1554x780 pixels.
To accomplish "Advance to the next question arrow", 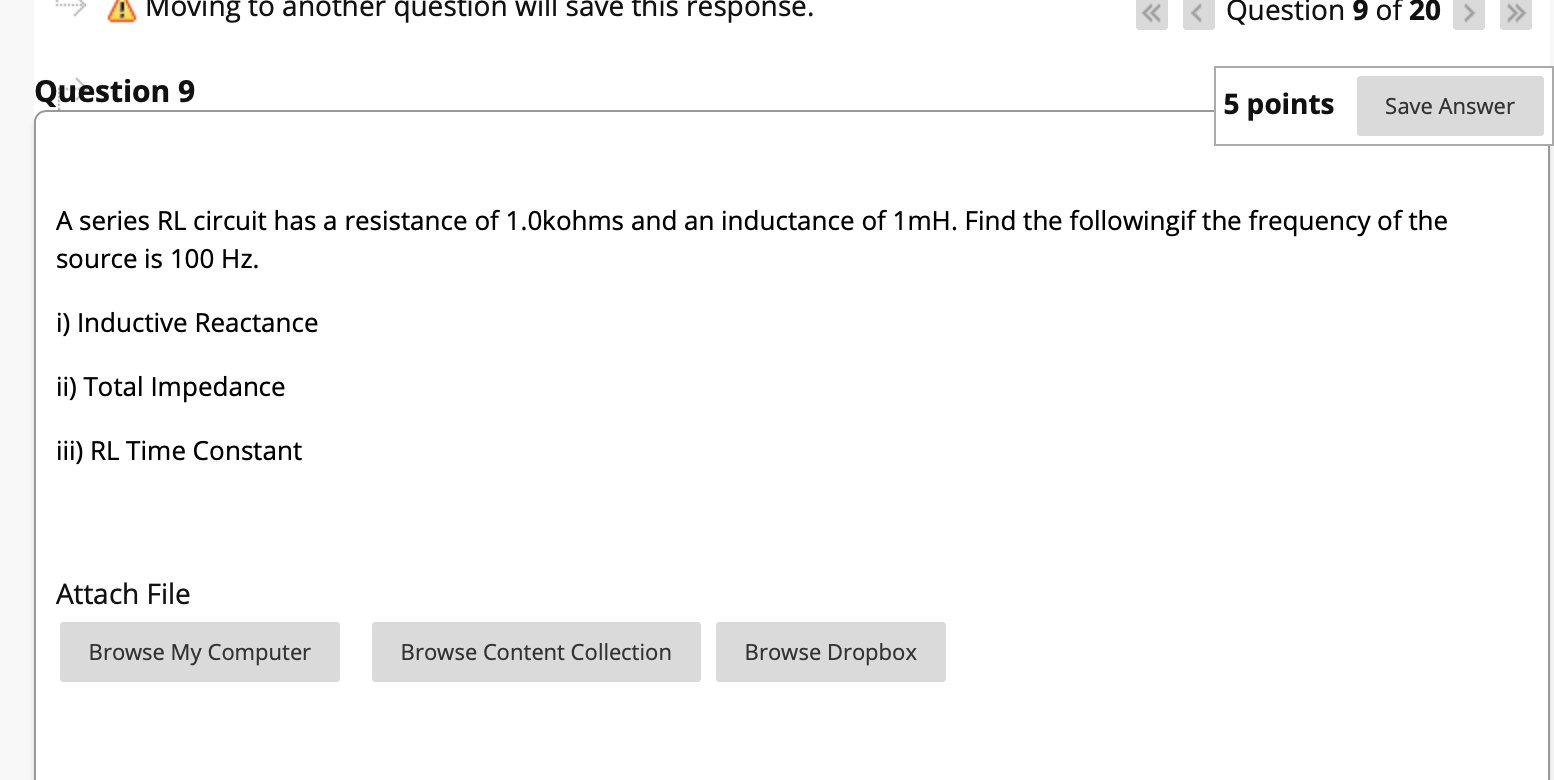I will point(1469,14).
